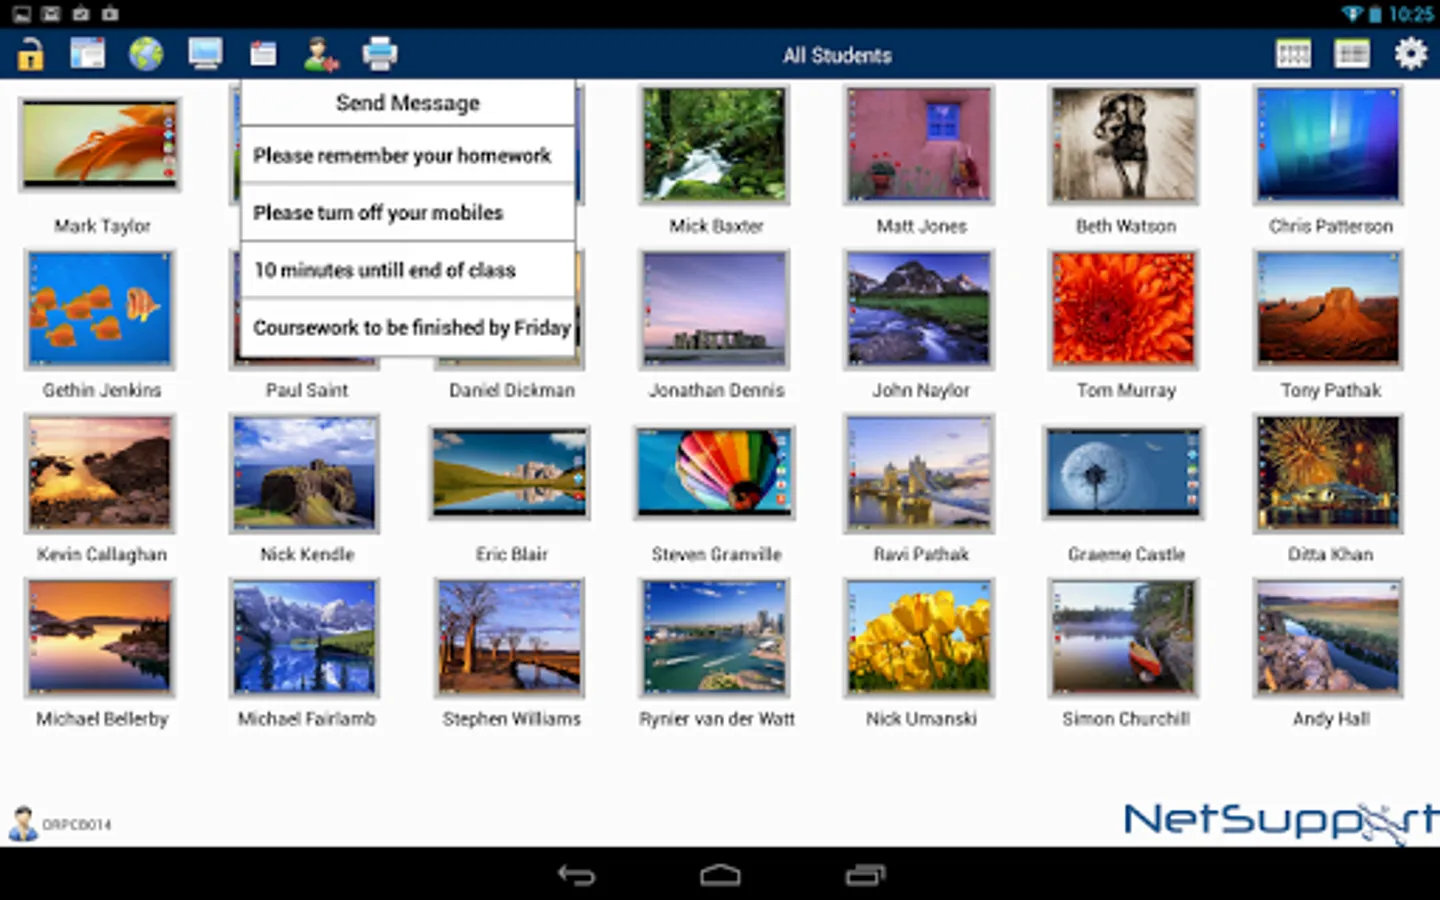1440x900 pixels.
Task: Select Steven Granville's balloon thumbnail
Action: [715, 473]
